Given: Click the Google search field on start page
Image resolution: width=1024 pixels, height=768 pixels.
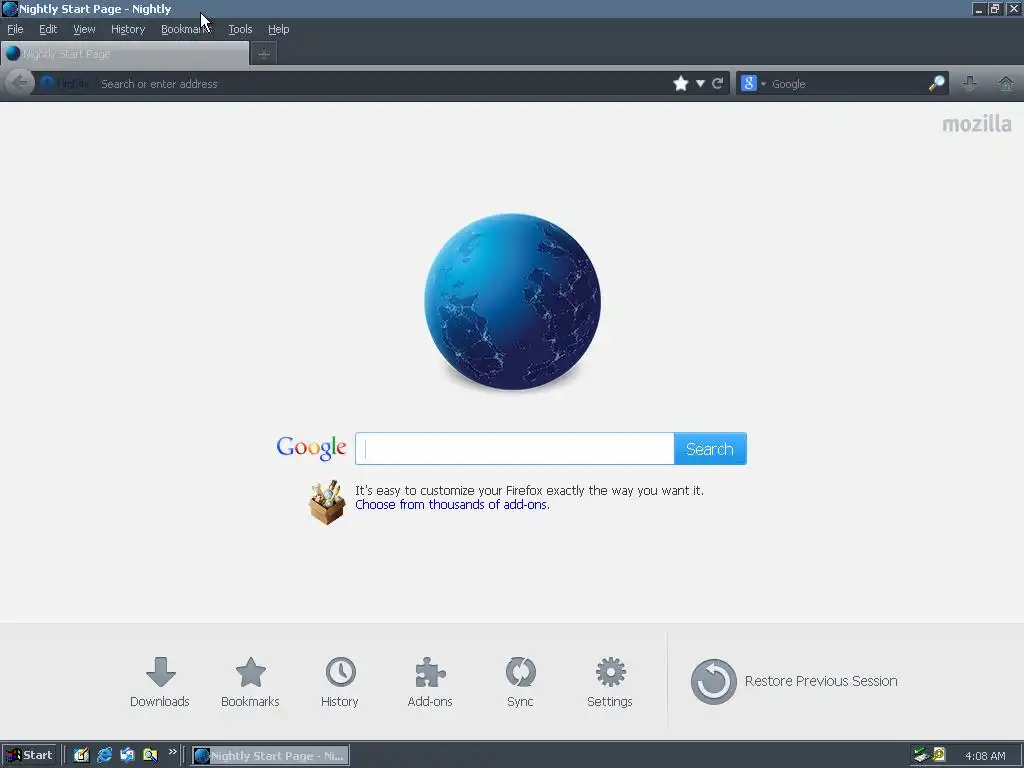Looking at the screenshot, I should [x=515, y=449].
